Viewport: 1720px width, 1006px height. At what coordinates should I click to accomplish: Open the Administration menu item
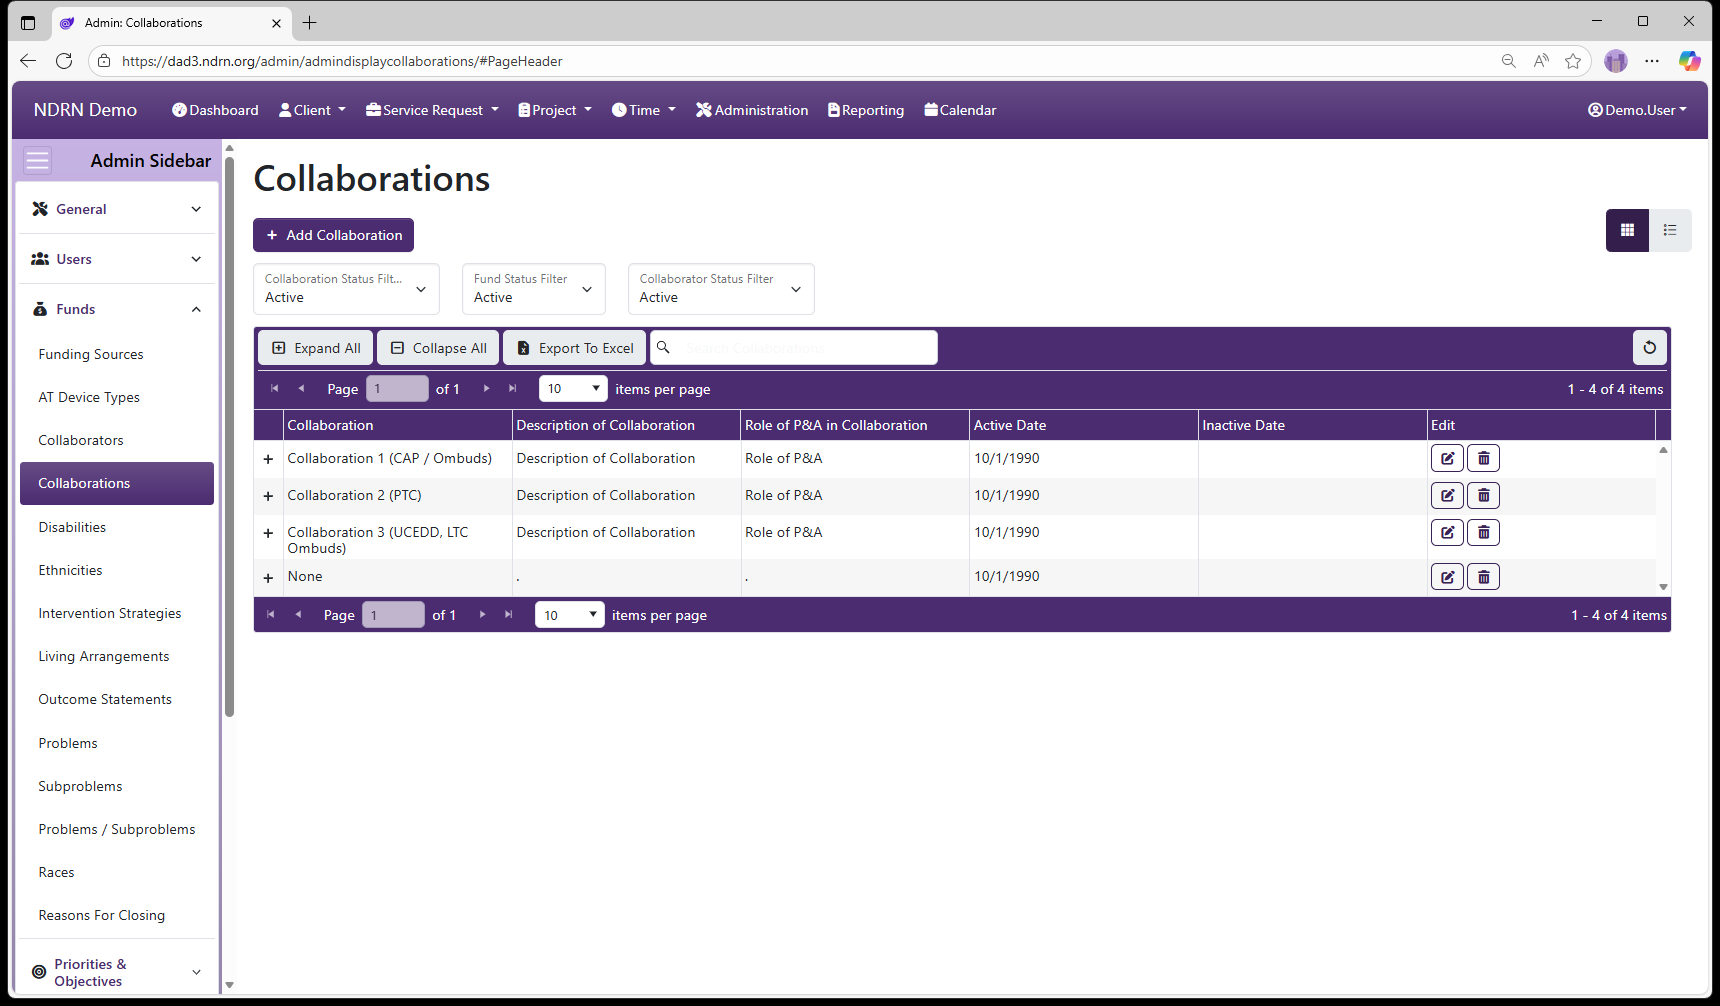(752, 110)
